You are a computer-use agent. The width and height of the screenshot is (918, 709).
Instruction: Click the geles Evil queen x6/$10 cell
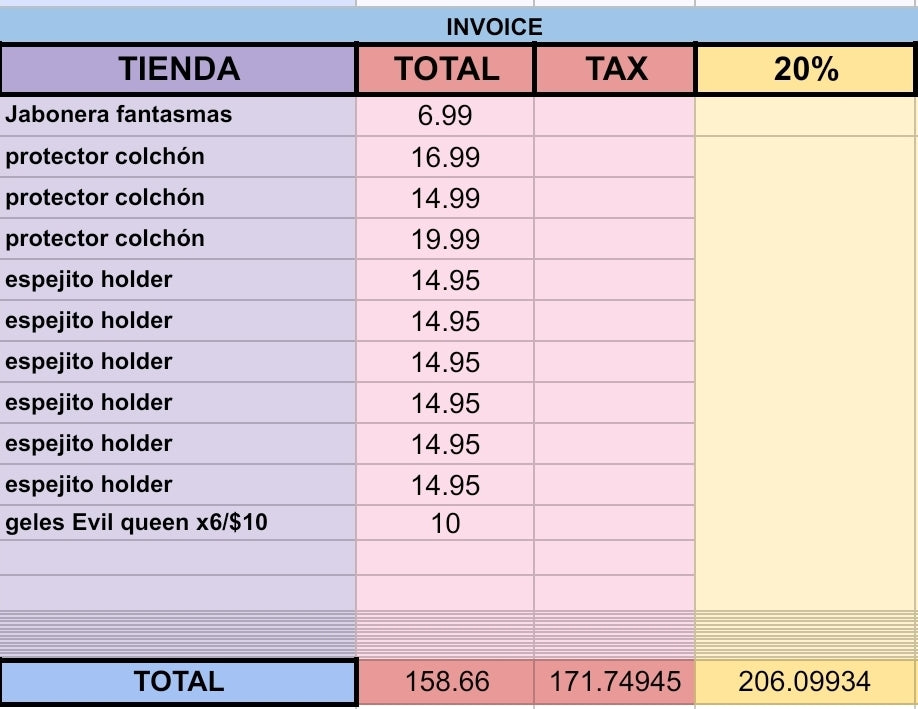179,523
